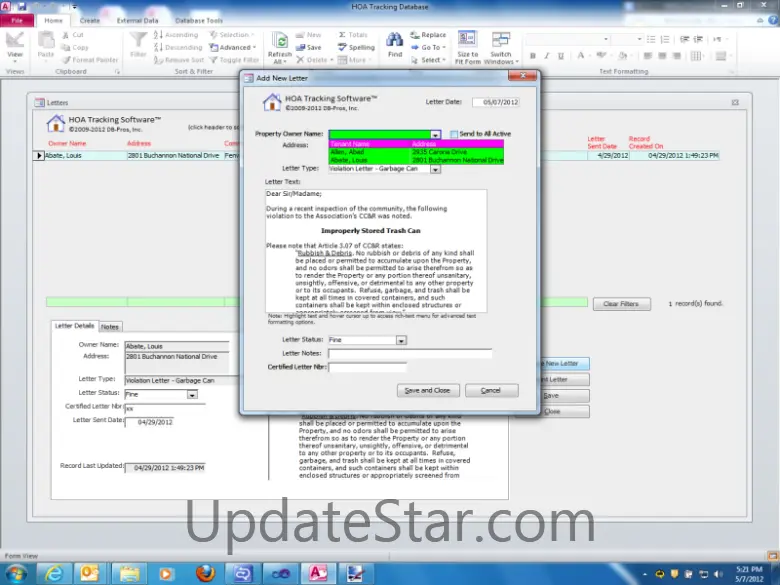Click the Owner Name column header

pos(67,143)
